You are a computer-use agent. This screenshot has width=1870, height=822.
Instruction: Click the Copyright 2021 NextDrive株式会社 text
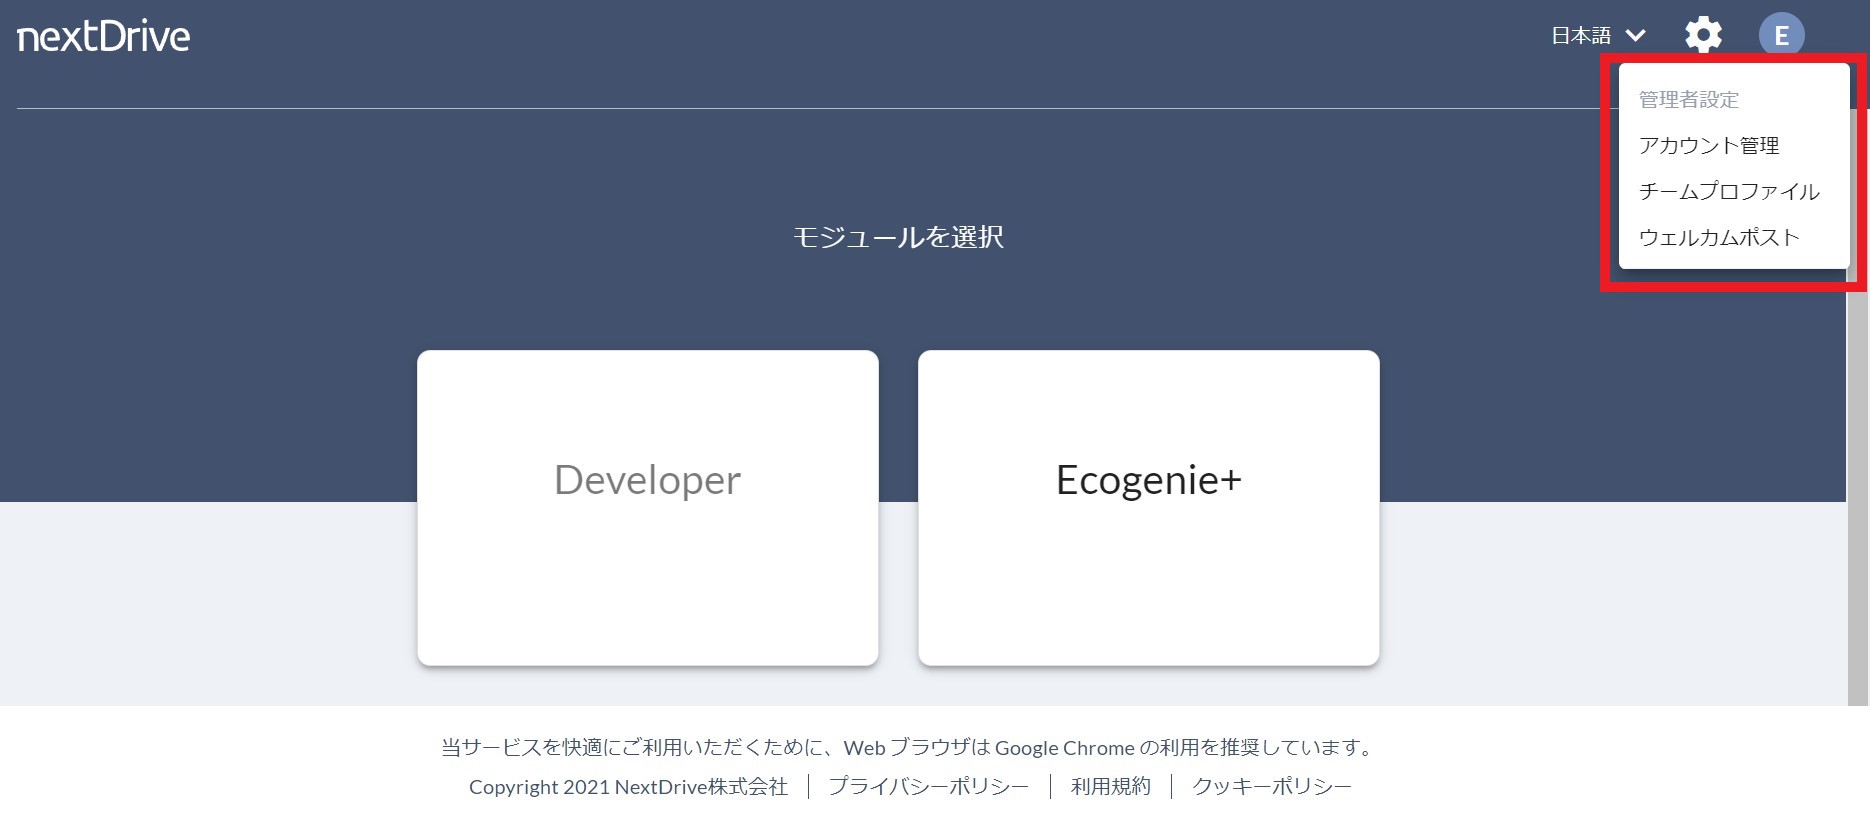click(628, 787)
